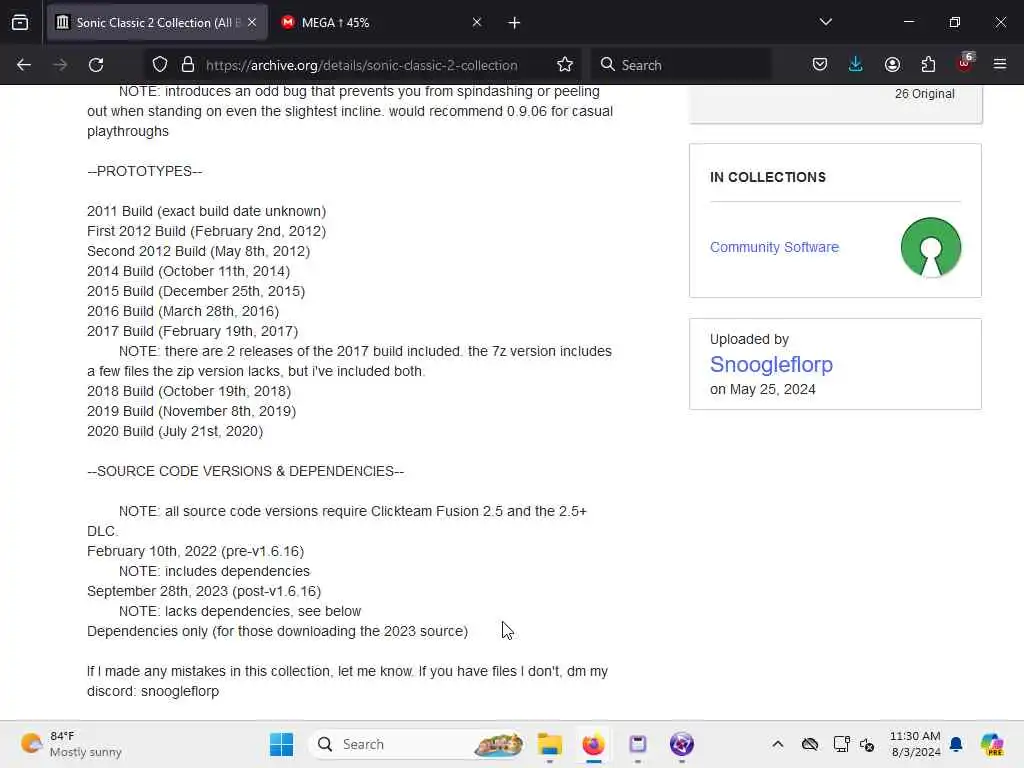Switch to Sonic Classic 2 Collection tab

(157, 23)
